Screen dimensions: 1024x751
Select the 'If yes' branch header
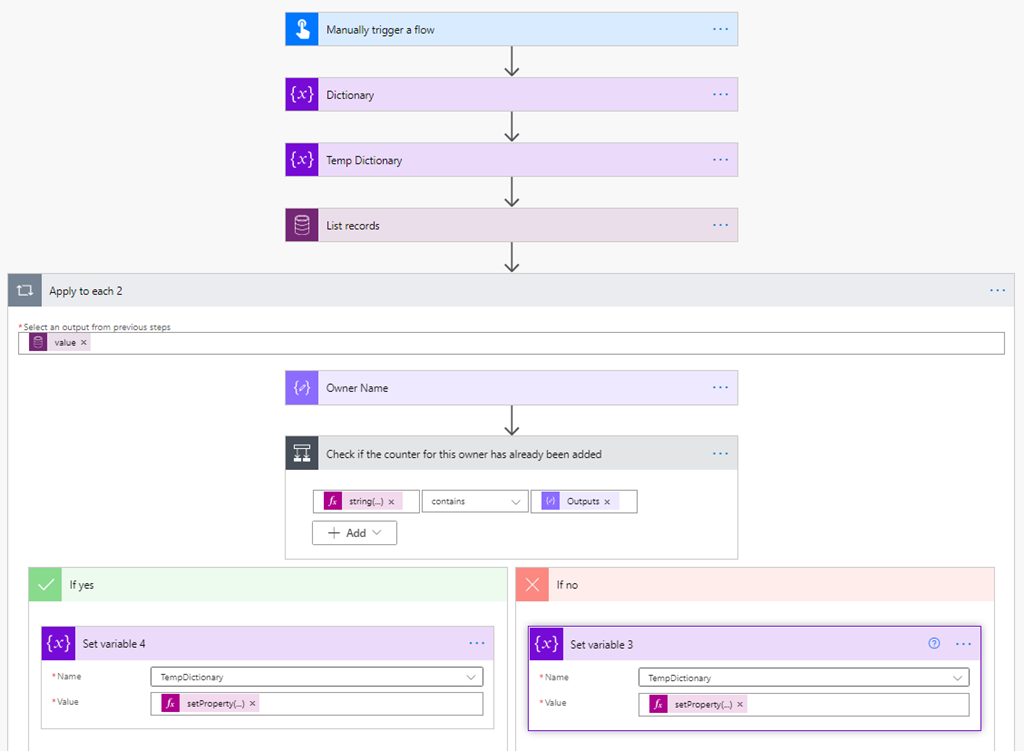[268, 585]
